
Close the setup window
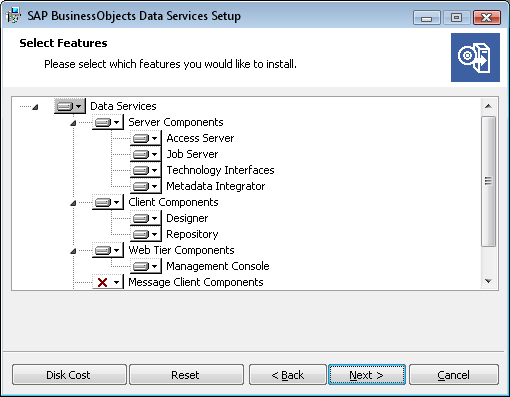pos(487,17)
